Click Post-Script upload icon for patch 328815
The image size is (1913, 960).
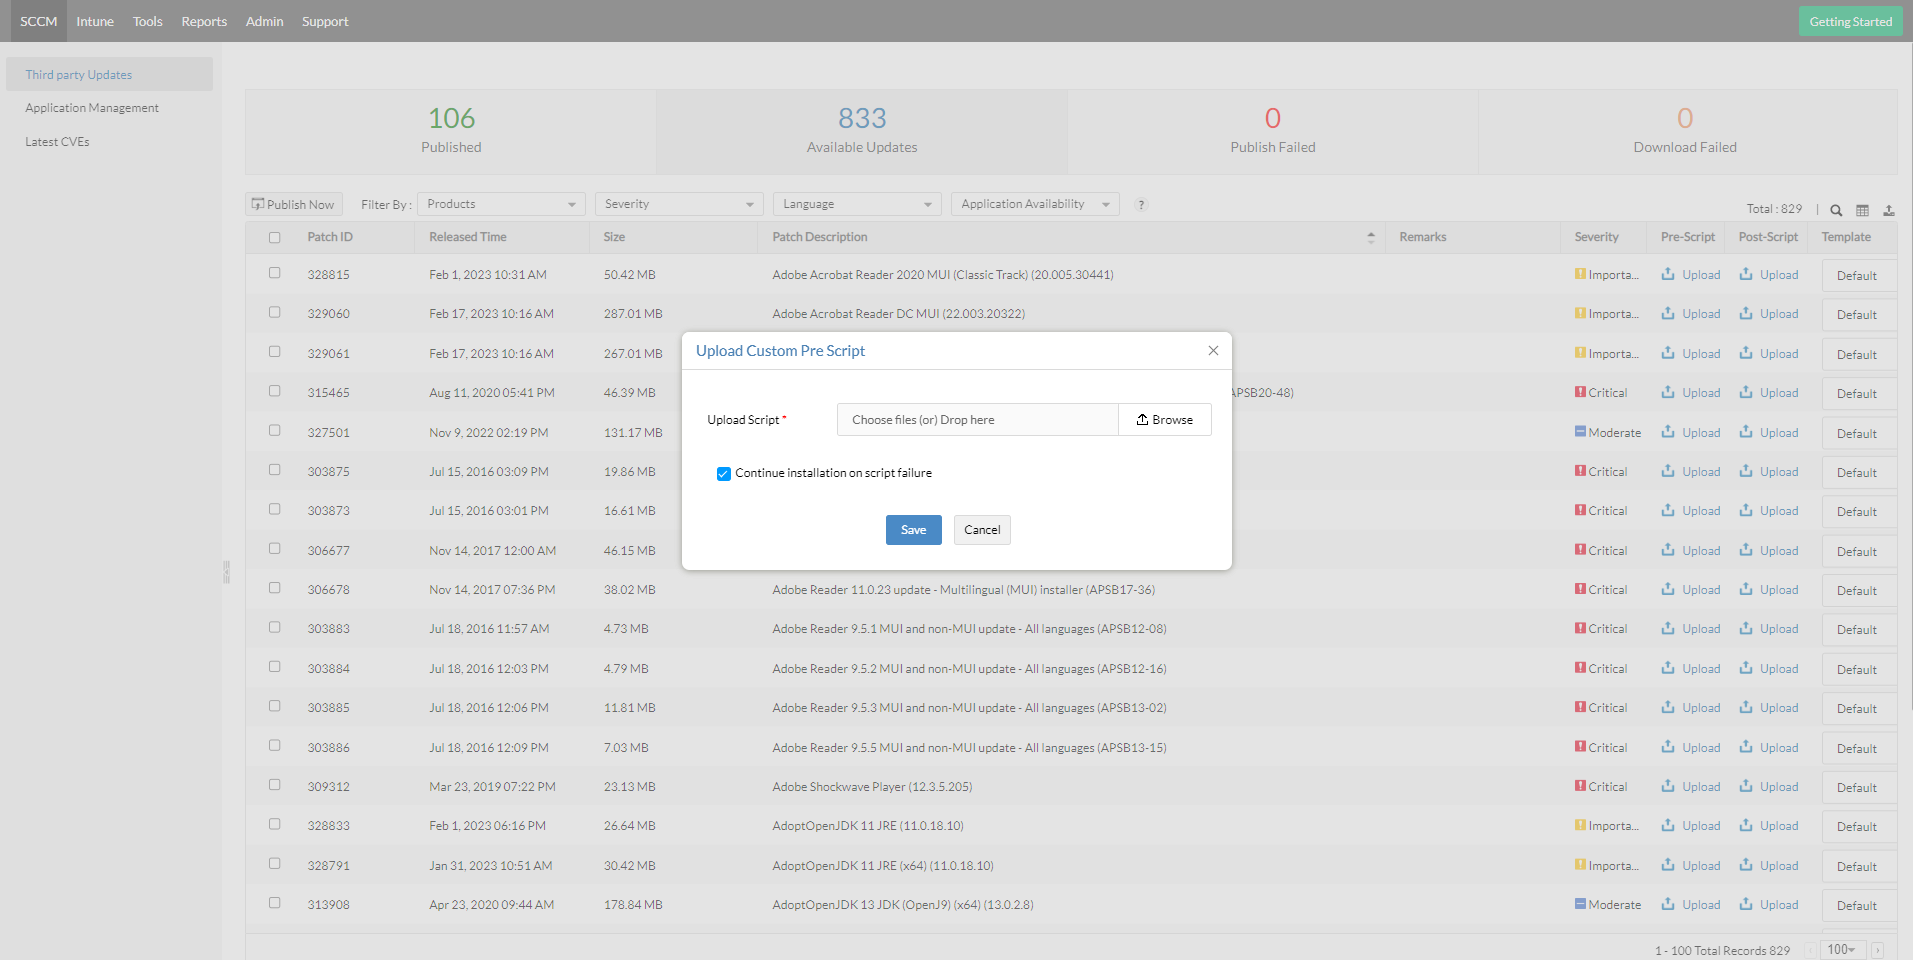[1746, 274]
